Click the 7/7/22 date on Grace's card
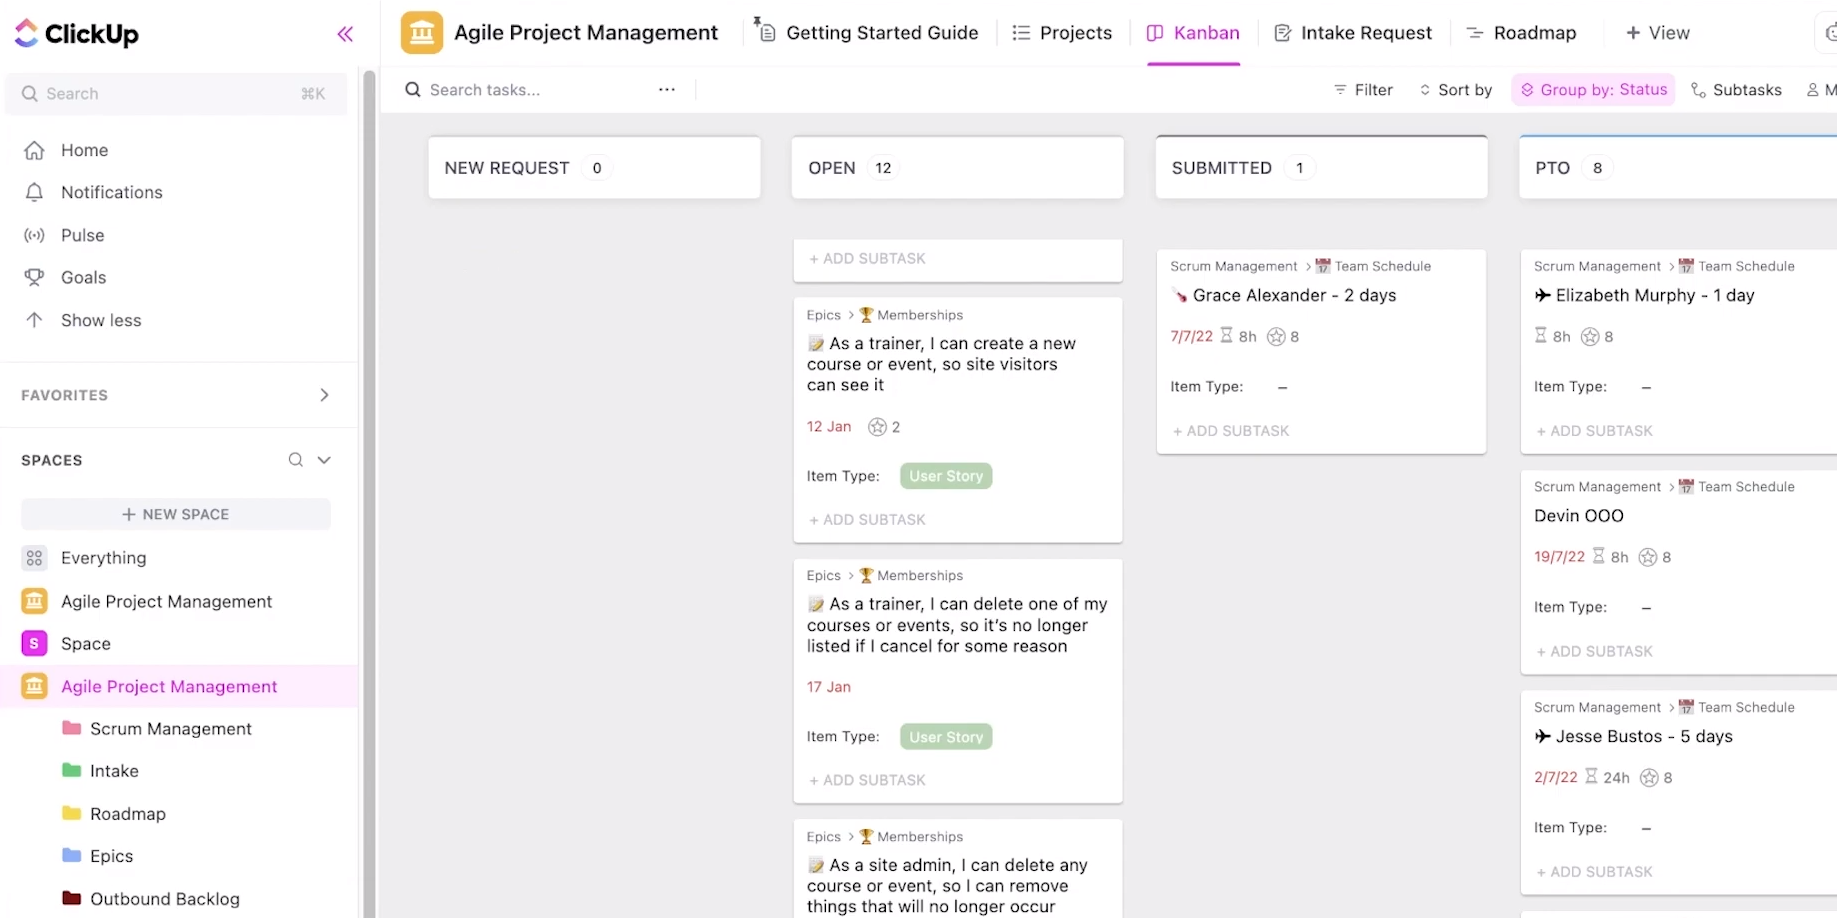 [x=1191, y=337]
